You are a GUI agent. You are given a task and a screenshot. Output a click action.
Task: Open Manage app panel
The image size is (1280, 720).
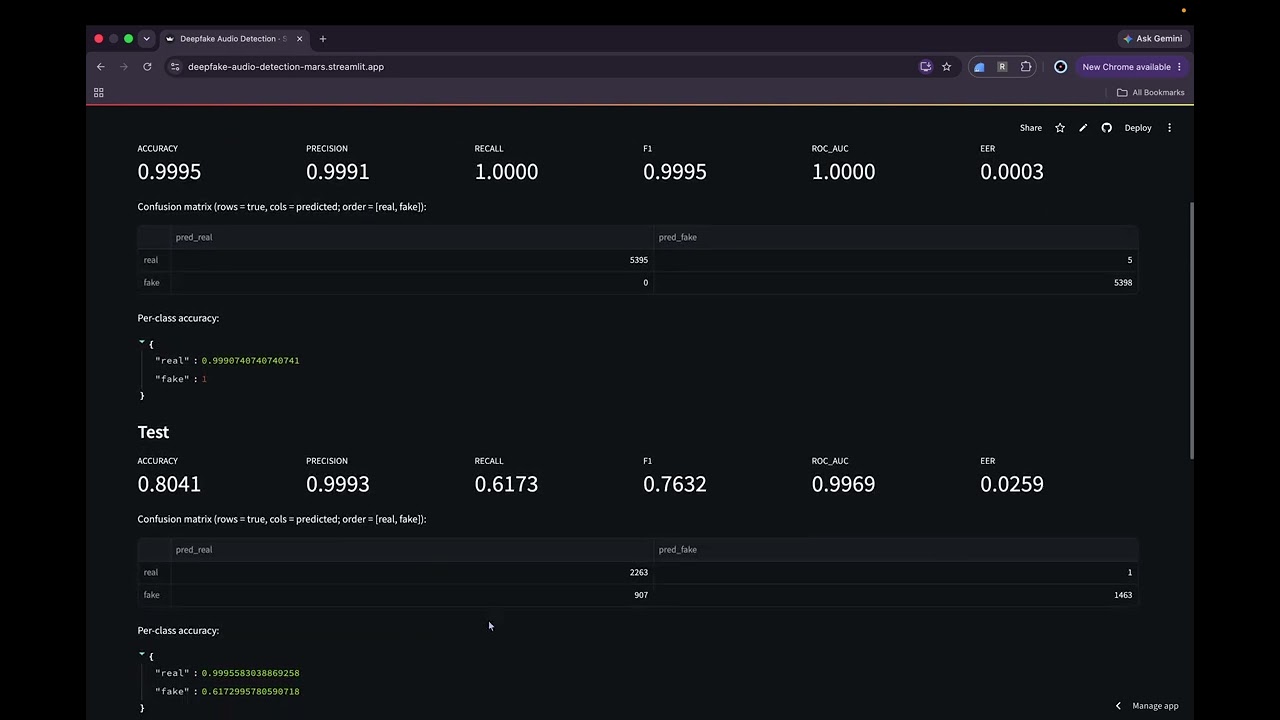1155,706
